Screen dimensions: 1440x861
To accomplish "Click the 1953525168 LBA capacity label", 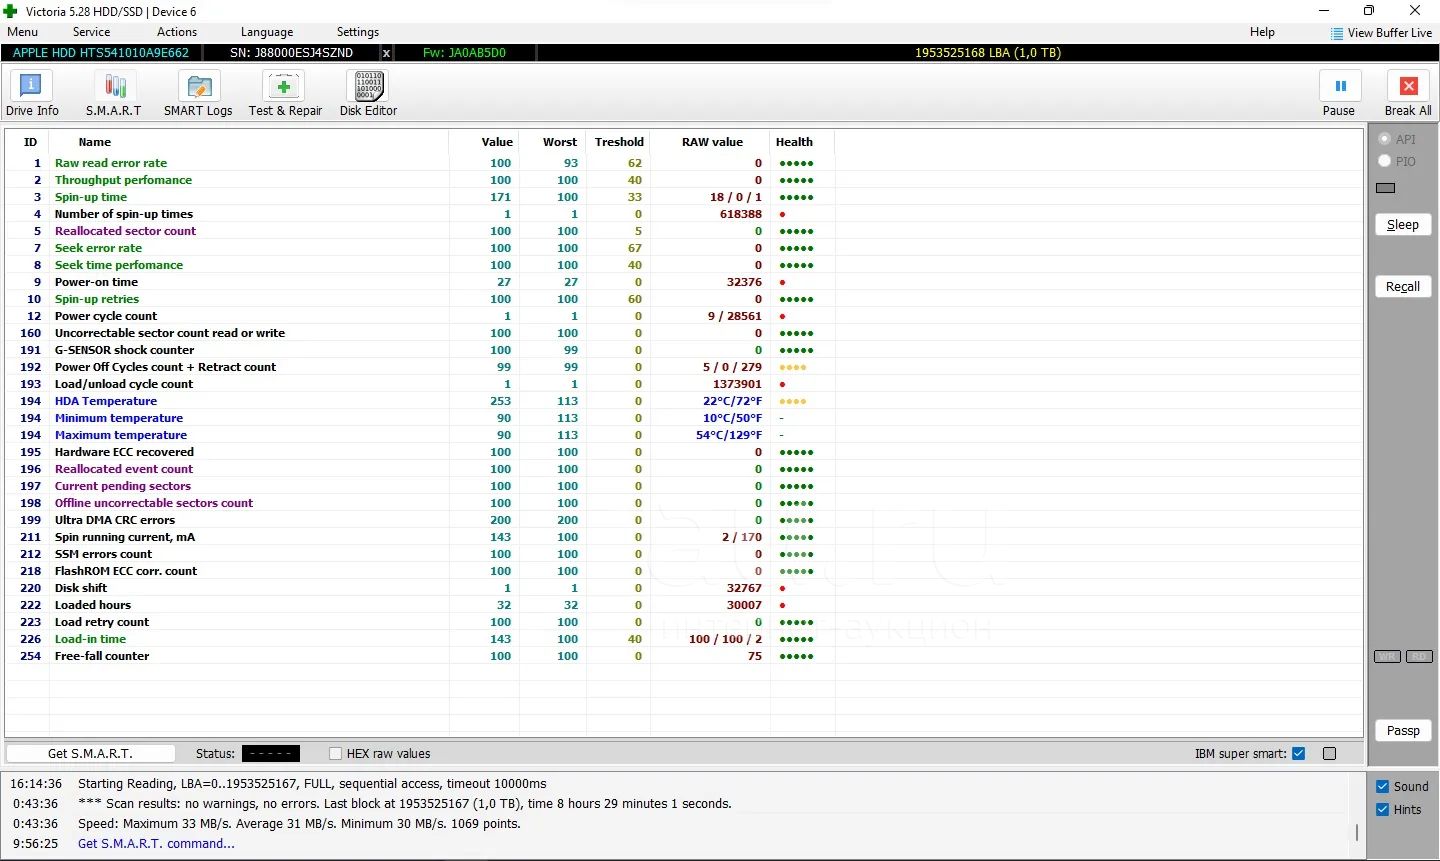I will 988,53.
